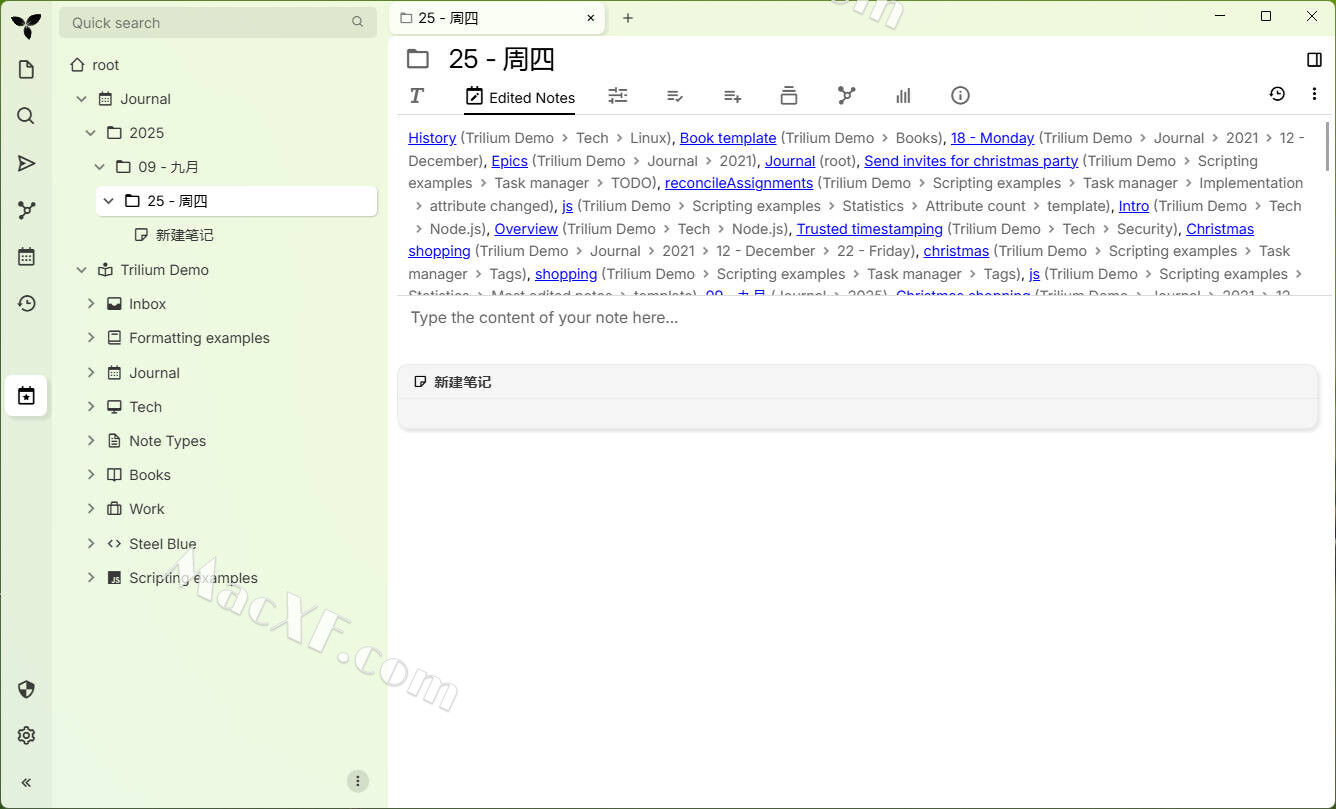Open note revisions history icon
The height and width of the screenshot is (809, 1336).
tap(1277, 94)
